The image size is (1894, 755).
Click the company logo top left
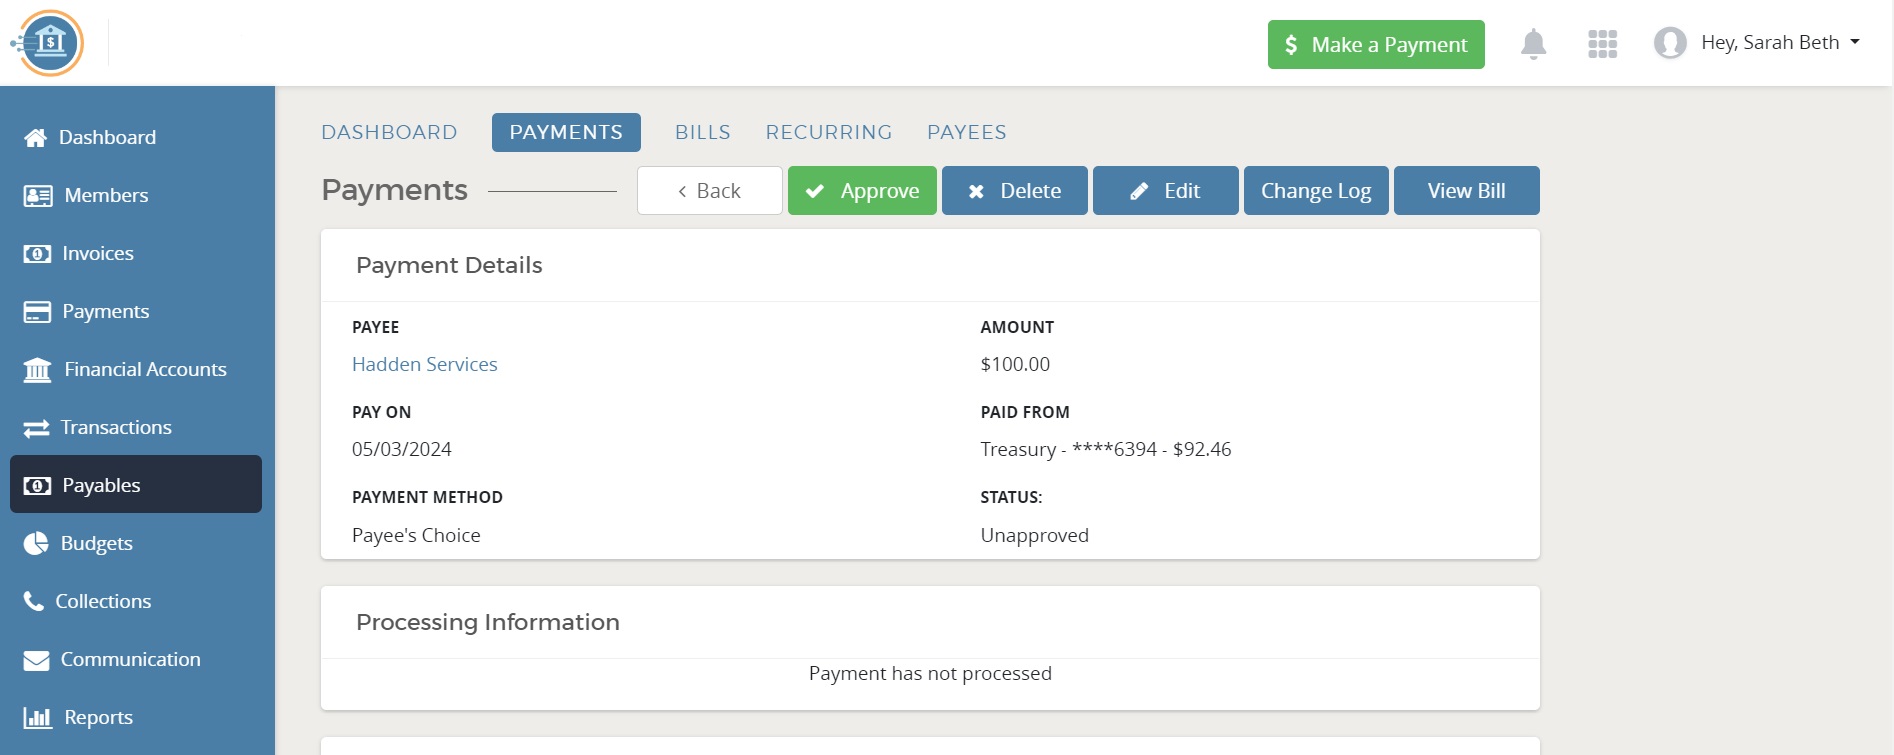(49, 43)
